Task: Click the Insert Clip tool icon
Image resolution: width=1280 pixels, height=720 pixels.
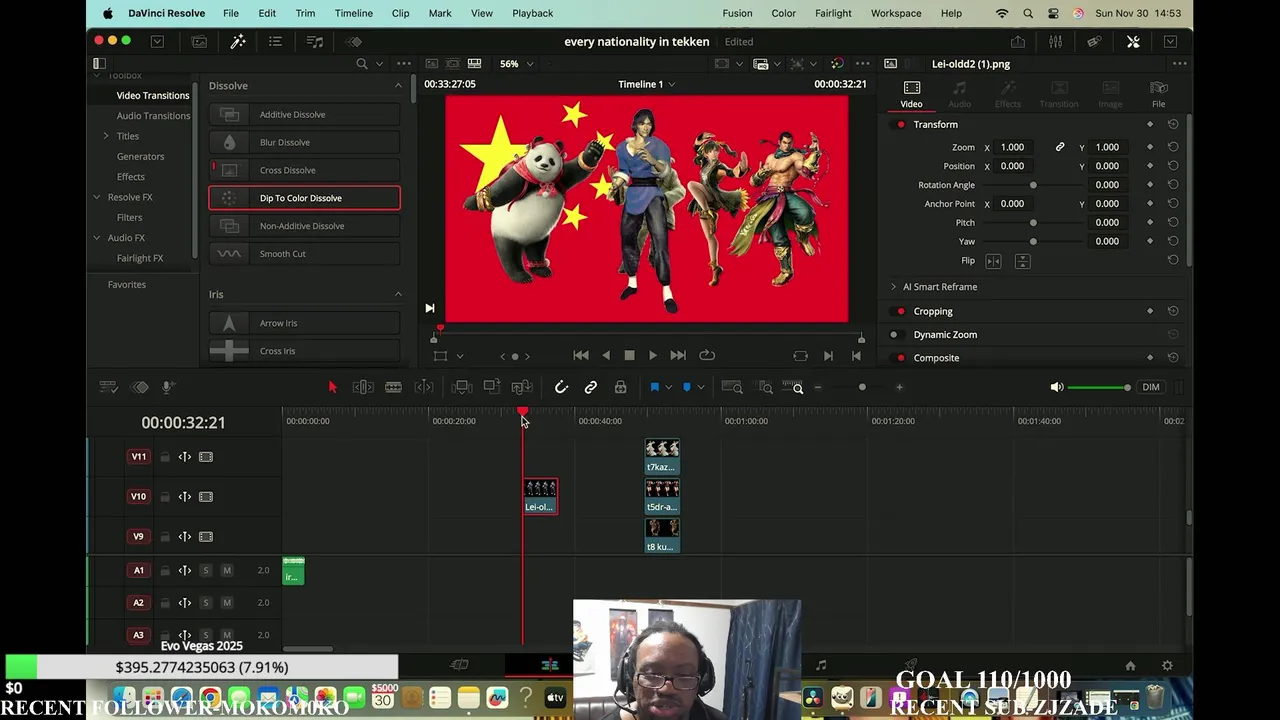Action: [461, 387]
